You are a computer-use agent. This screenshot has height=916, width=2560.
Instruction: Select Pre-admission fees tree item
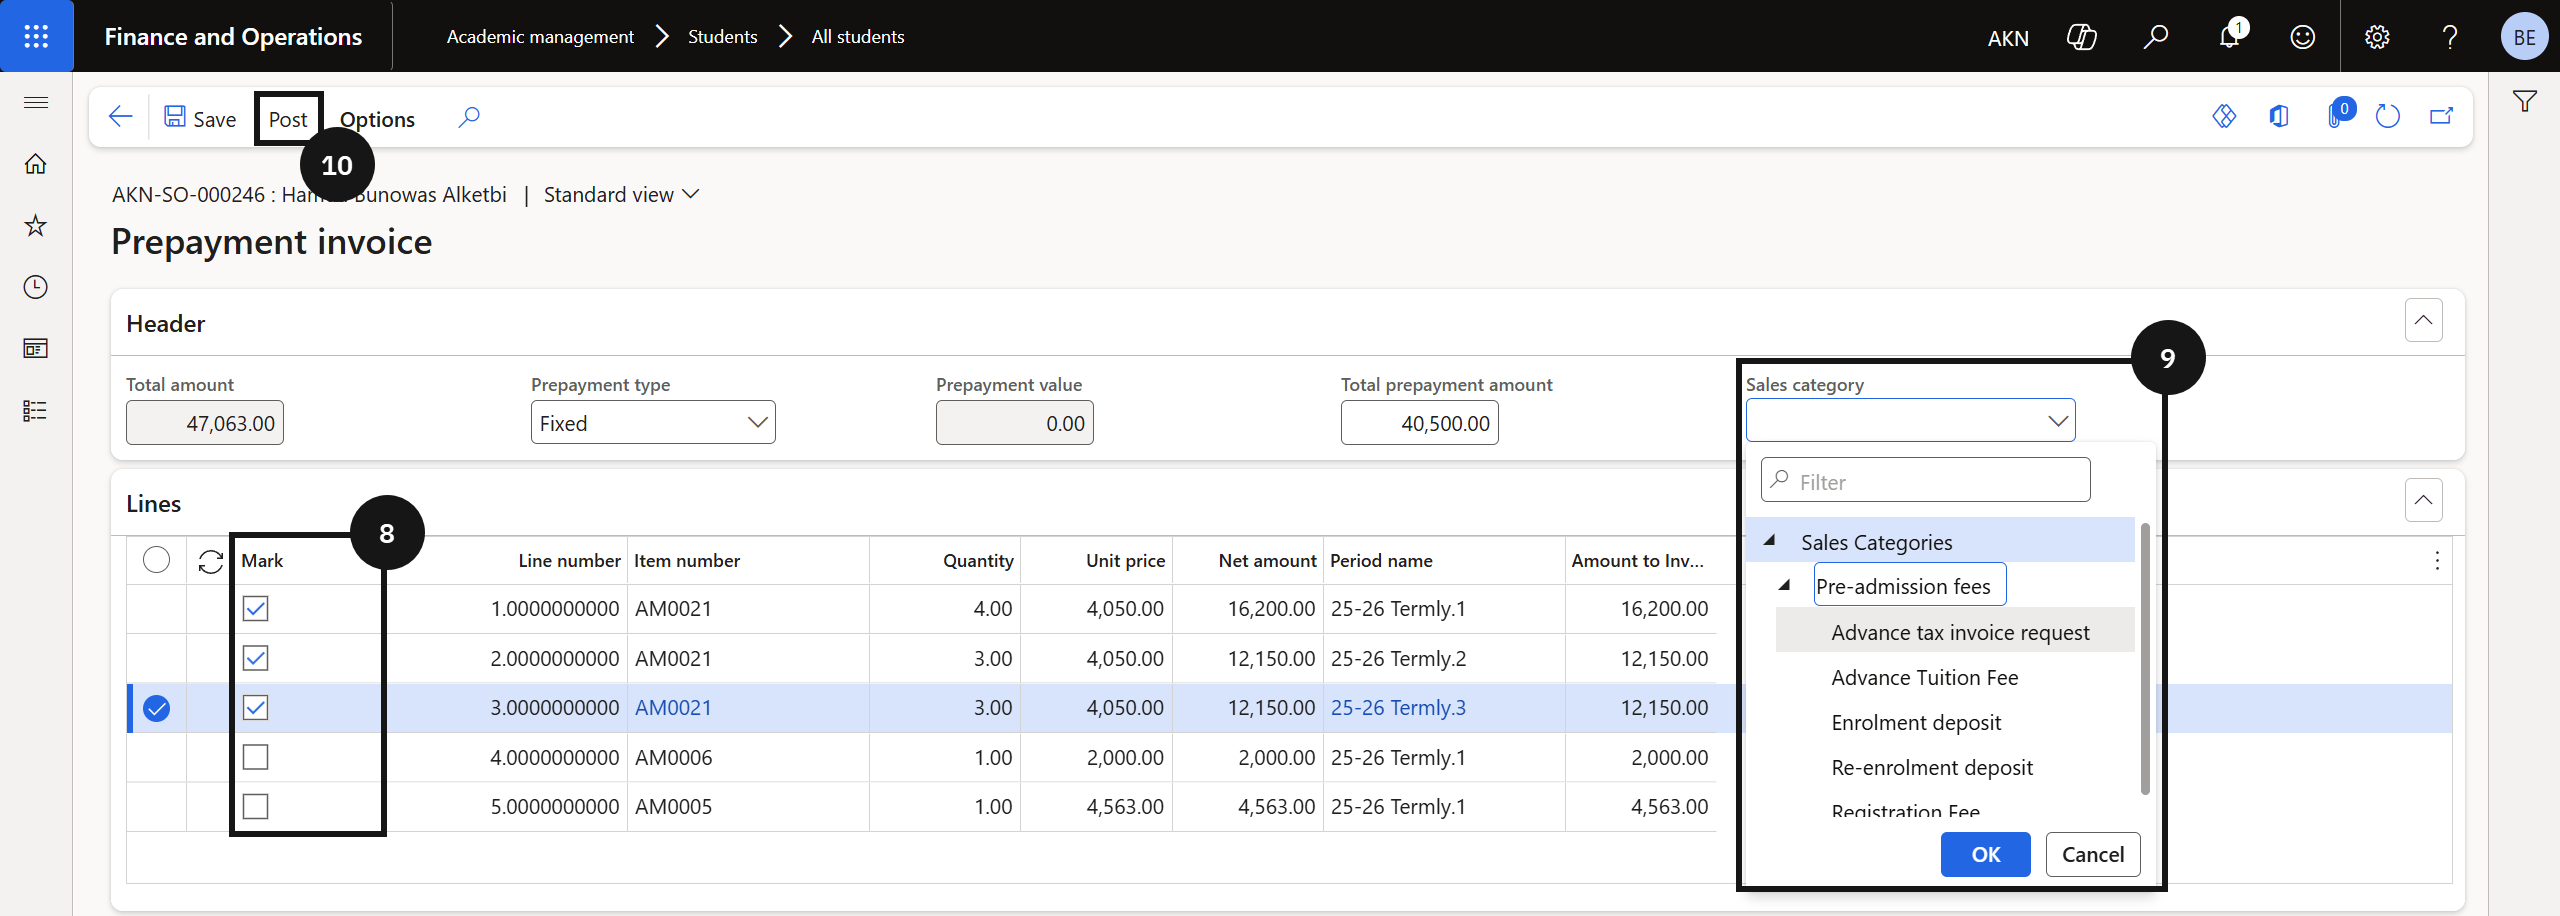point(1909,586)
